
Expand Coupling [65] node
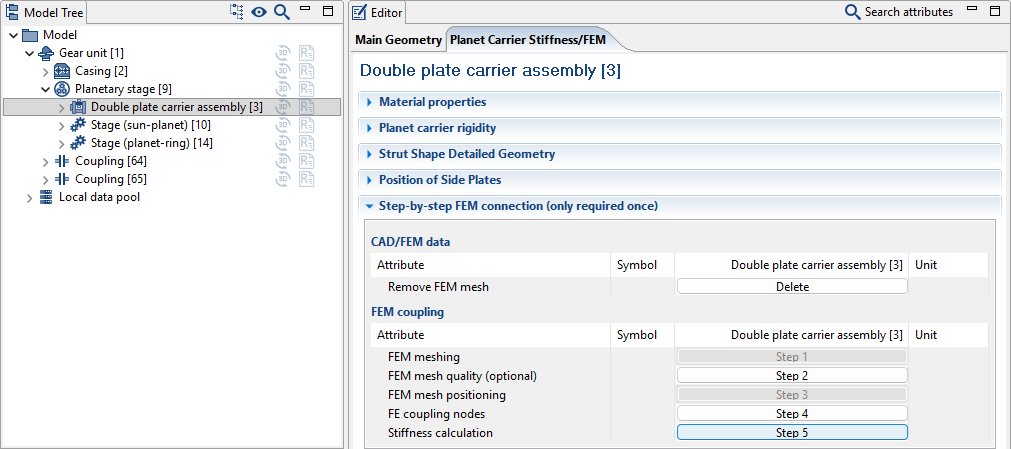click(45, 179)
